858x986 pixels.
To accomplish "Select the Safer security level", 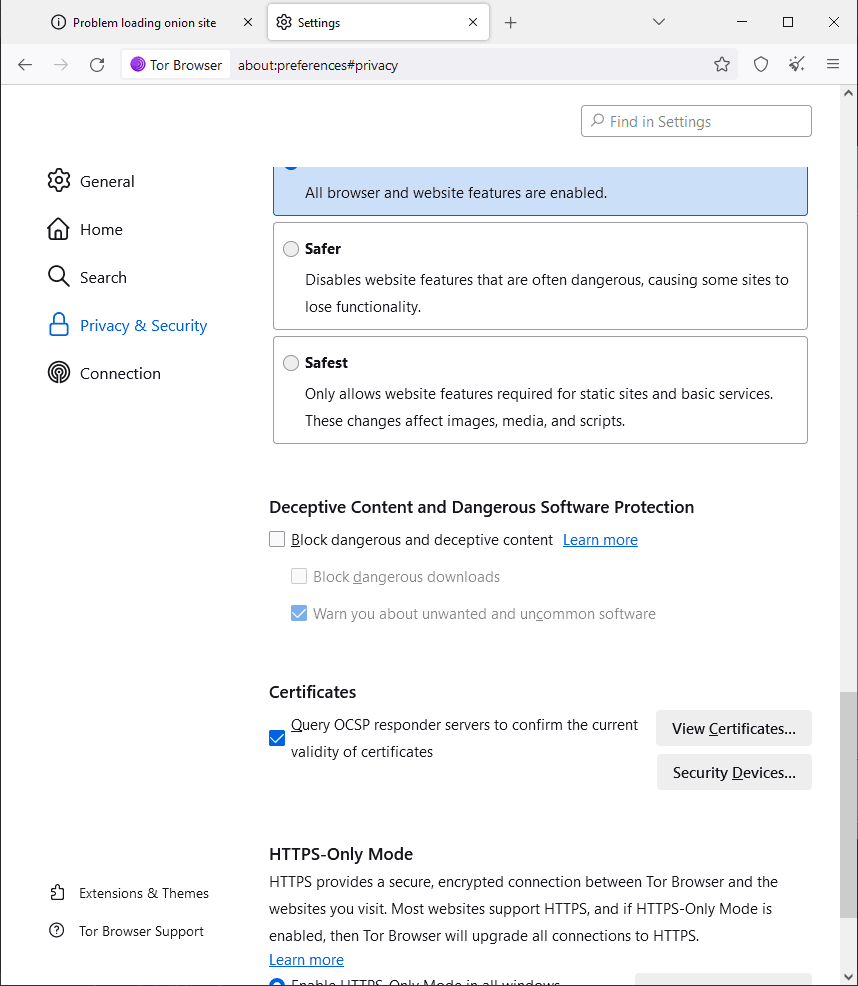I will [x=291, y=249].
